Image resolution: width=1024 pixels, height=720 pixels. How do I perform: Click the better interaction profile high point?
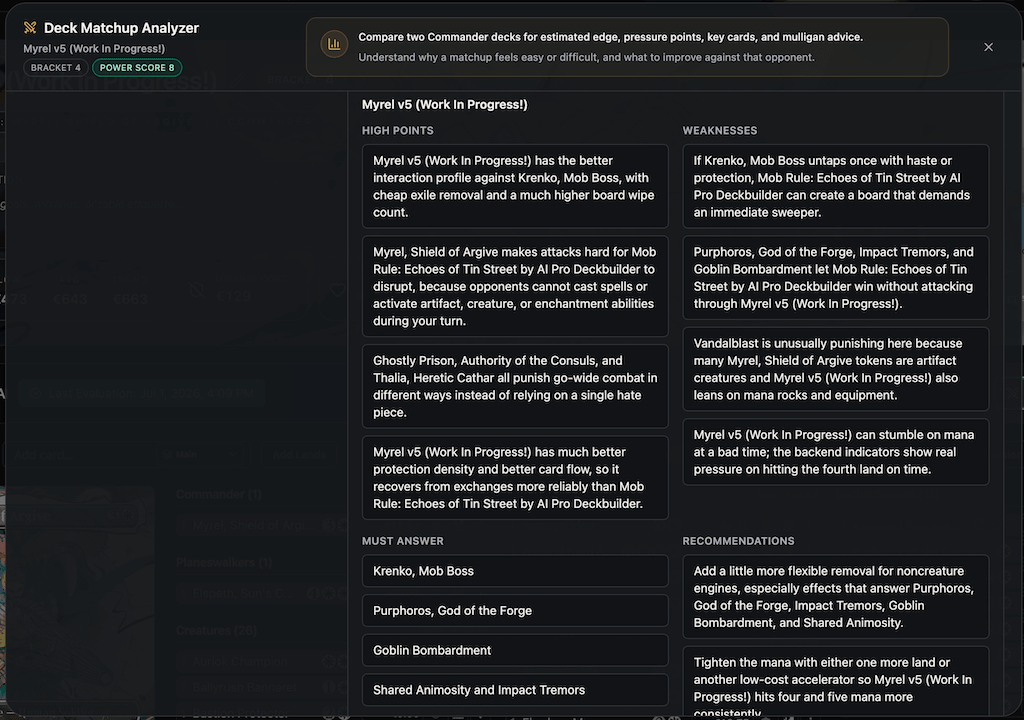[x=515, y=186]
